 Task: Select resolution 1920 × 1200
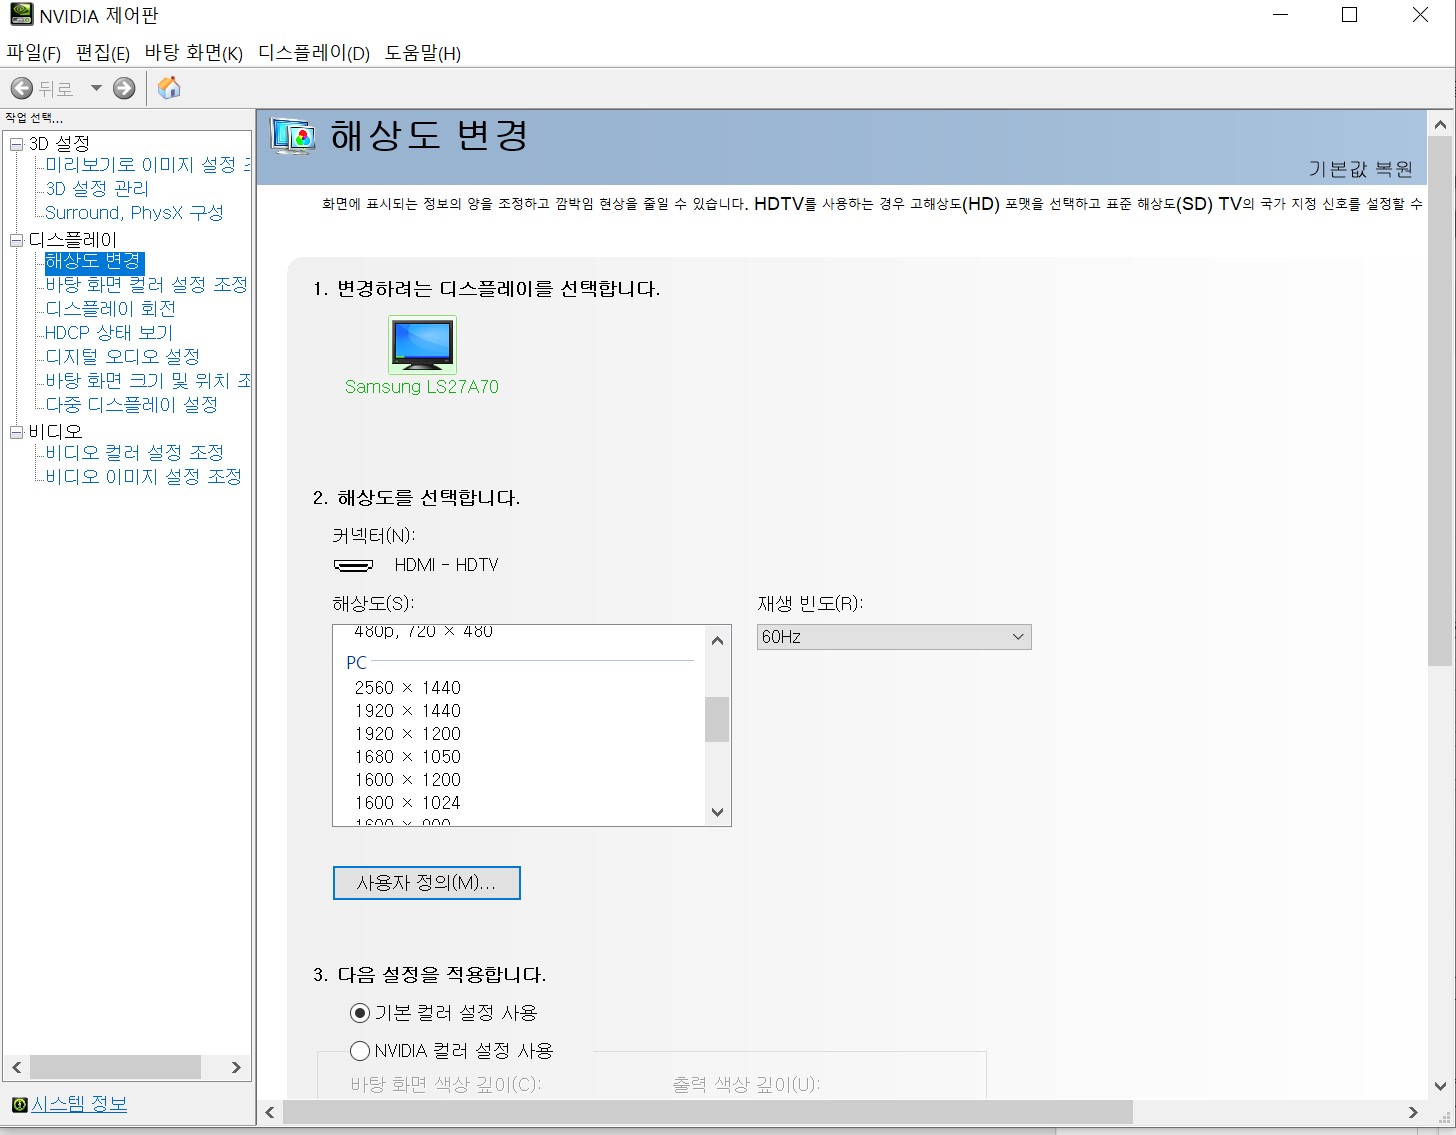point(407,734)
